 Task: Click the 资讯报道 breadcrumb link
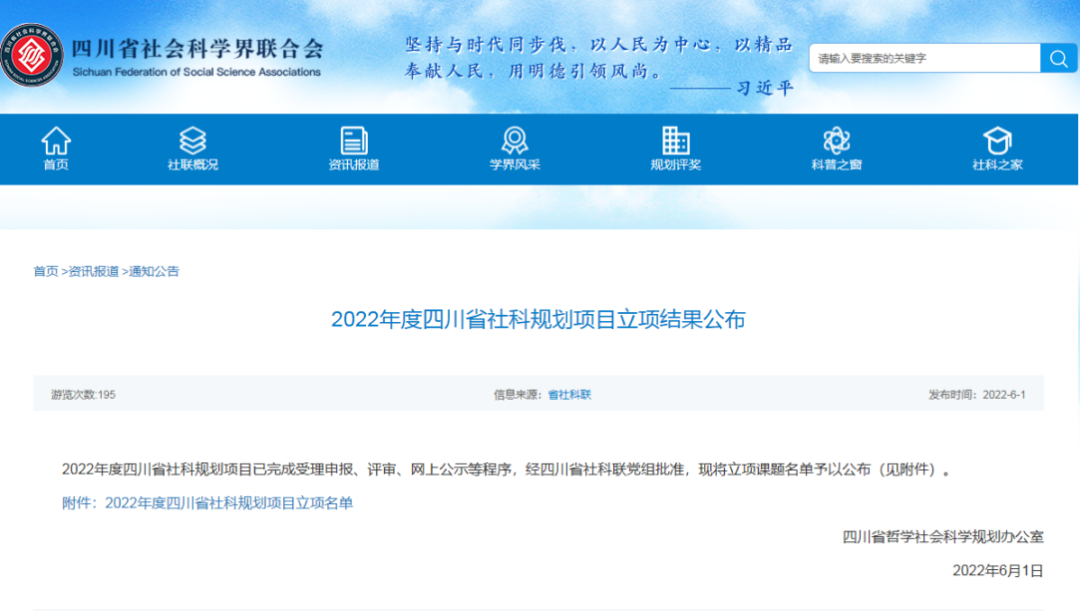[90, 270]
